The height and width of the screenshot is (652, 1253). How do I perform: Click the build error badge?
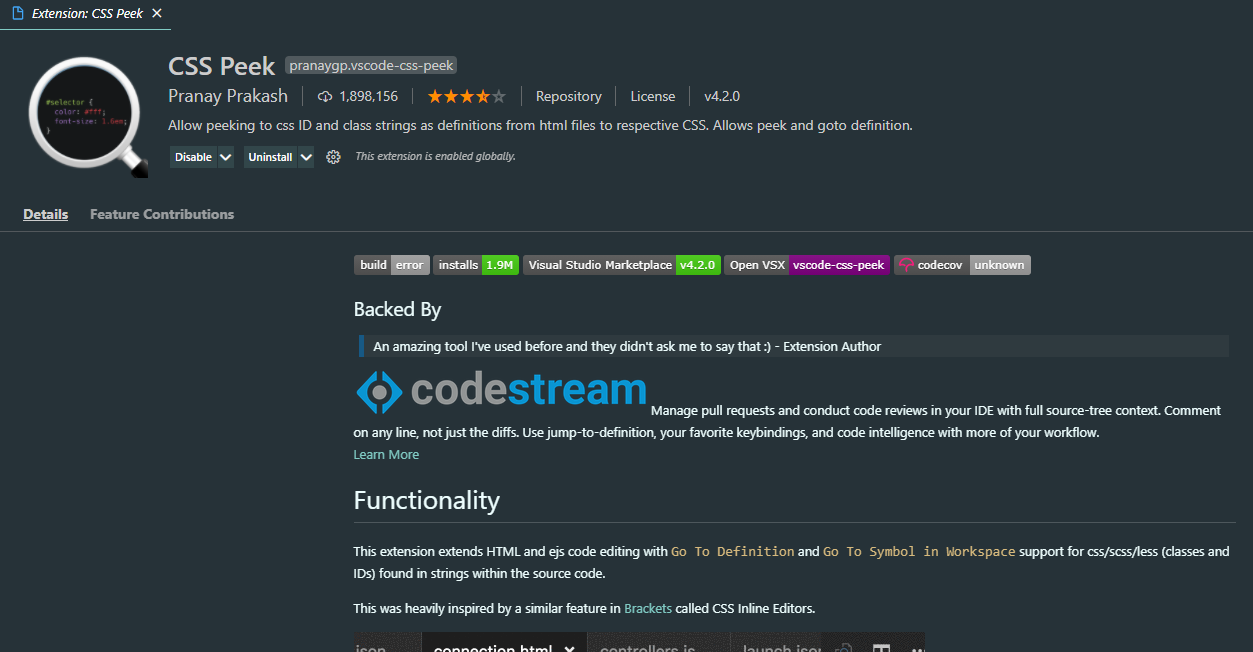pyautogui.click(x=392, y=265)
